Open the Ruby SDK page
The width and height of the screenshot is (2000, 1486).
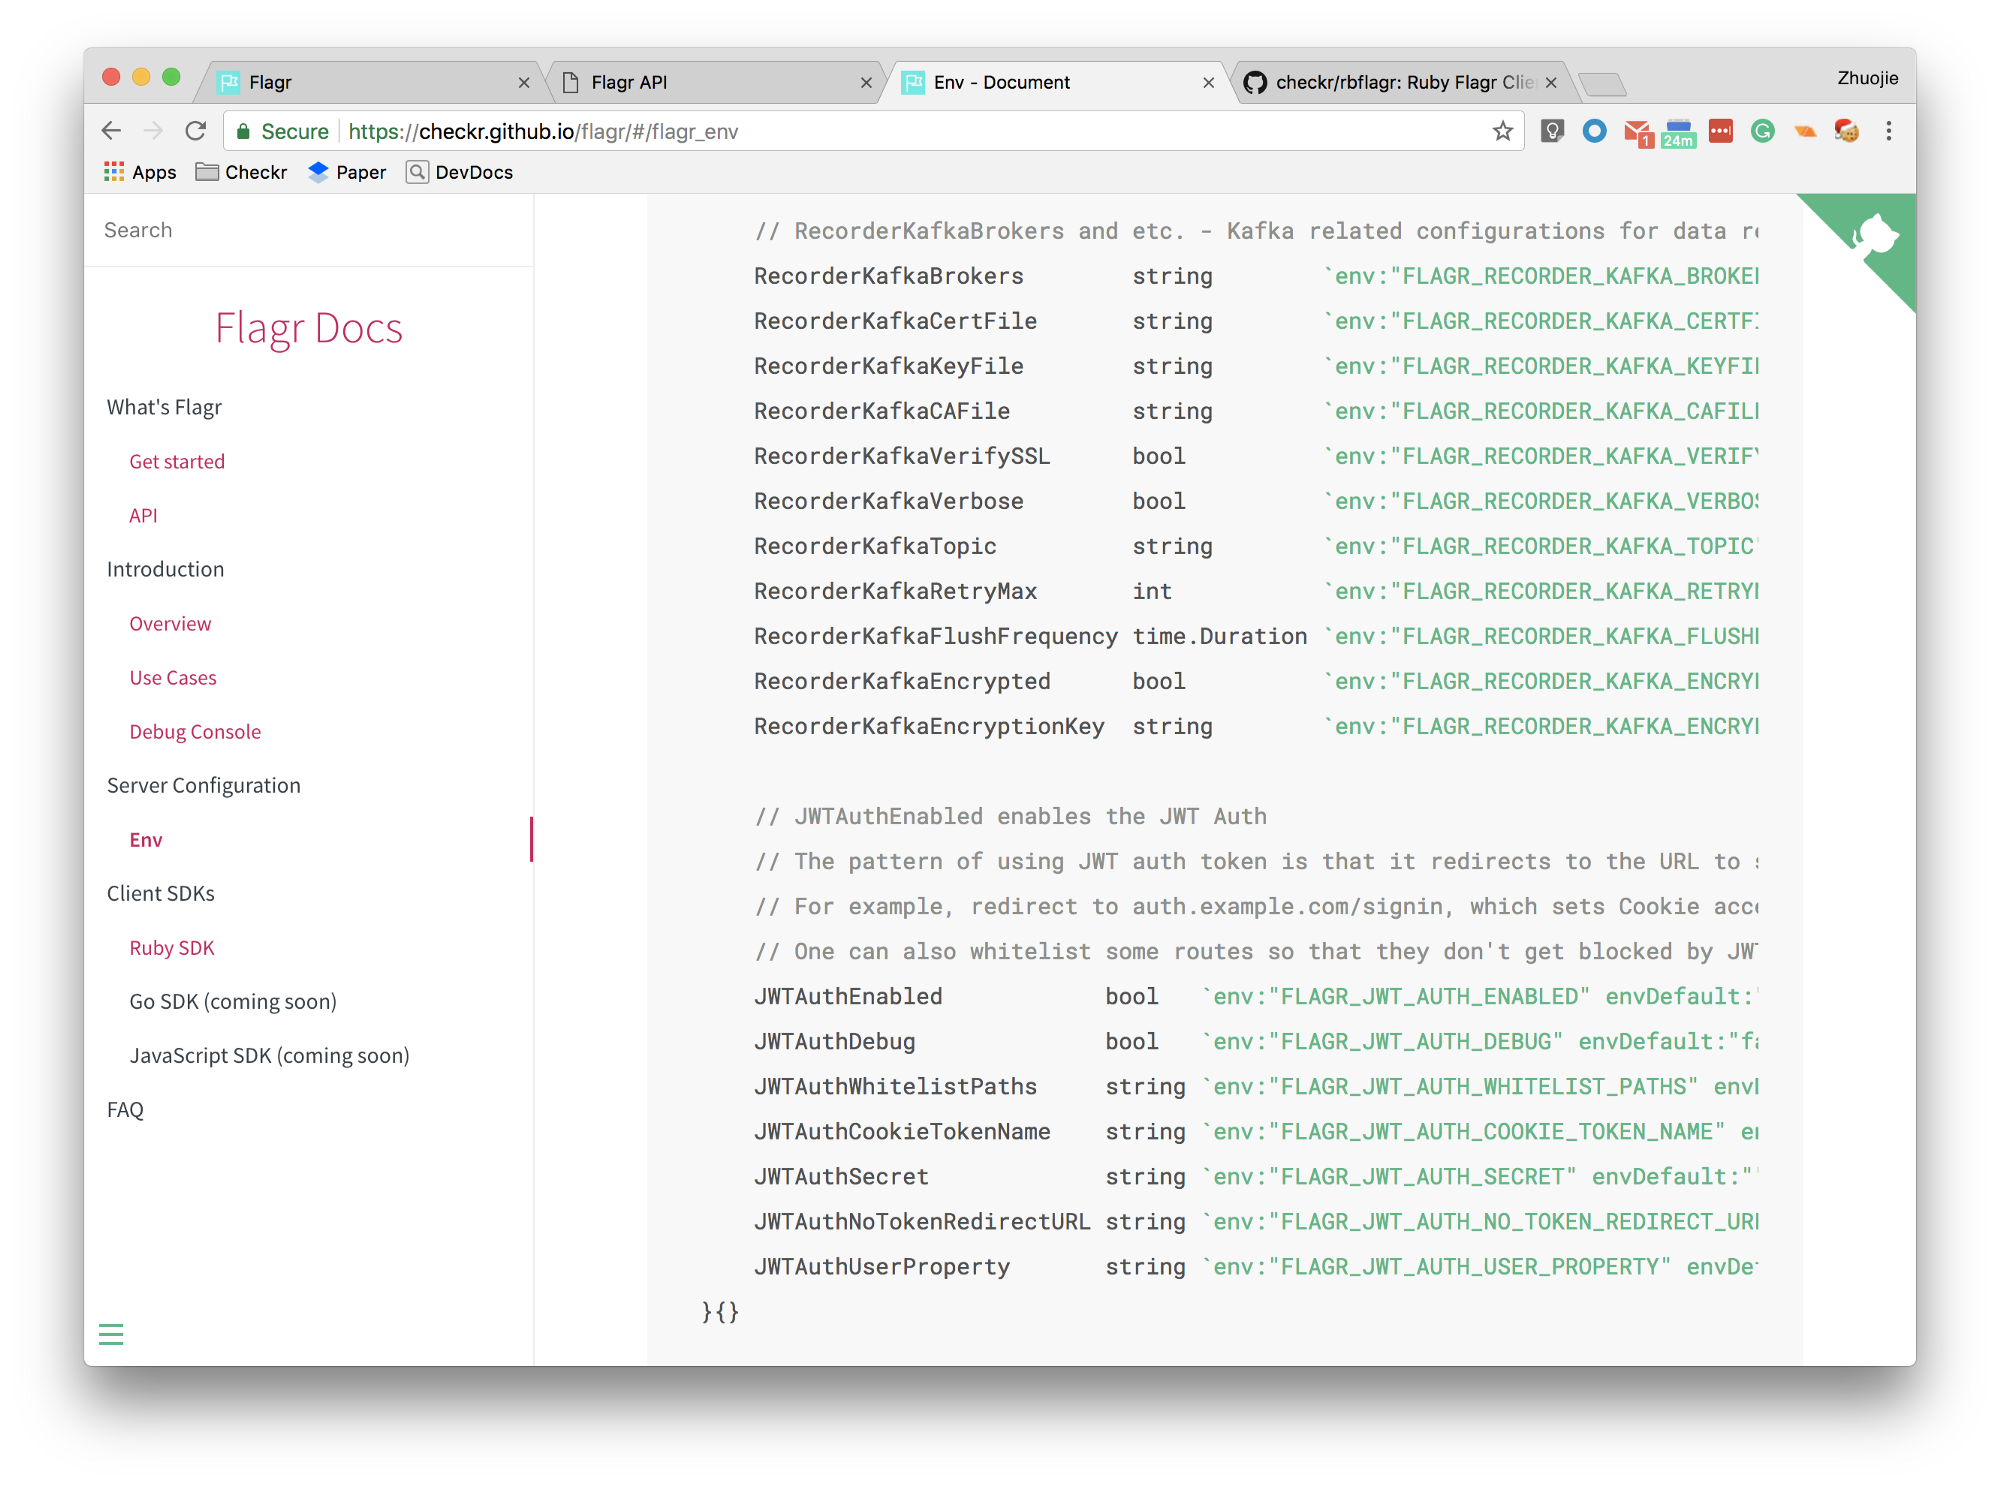point(172,947)
